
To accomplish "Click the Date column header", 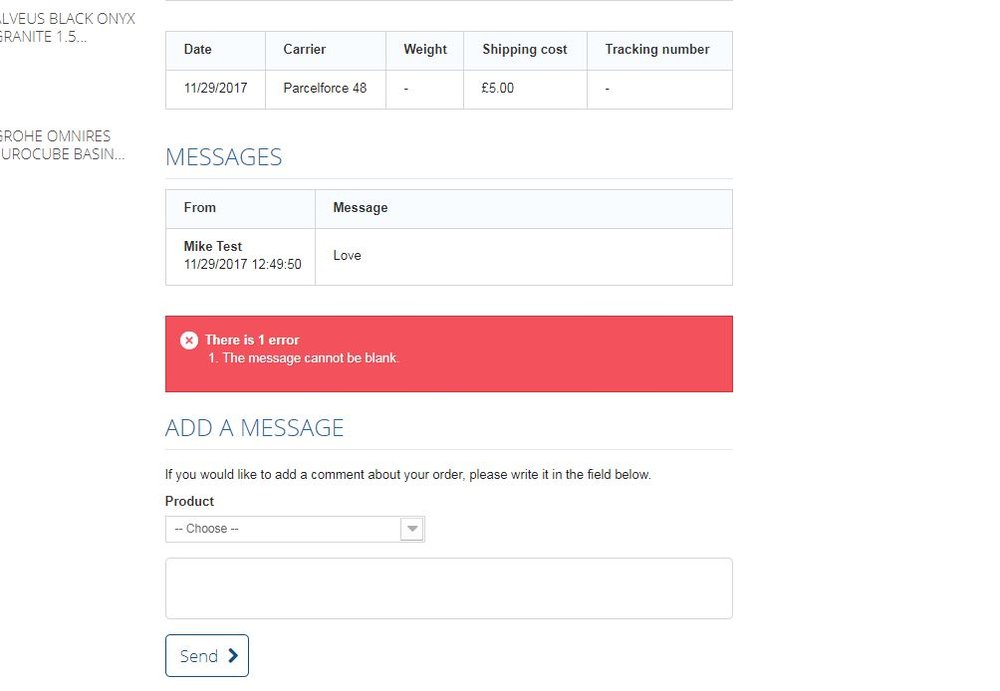I will coord(198,49).
